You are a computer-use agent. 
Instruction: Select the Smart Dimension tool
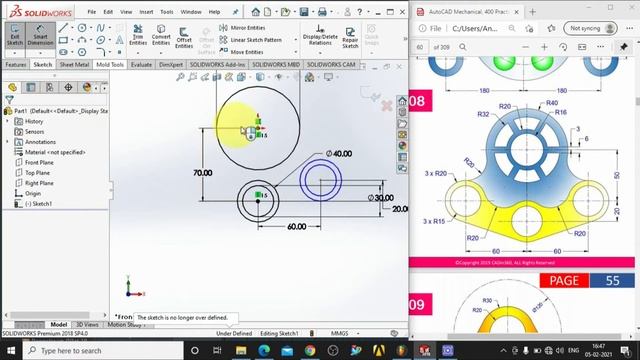click(40, 35)
